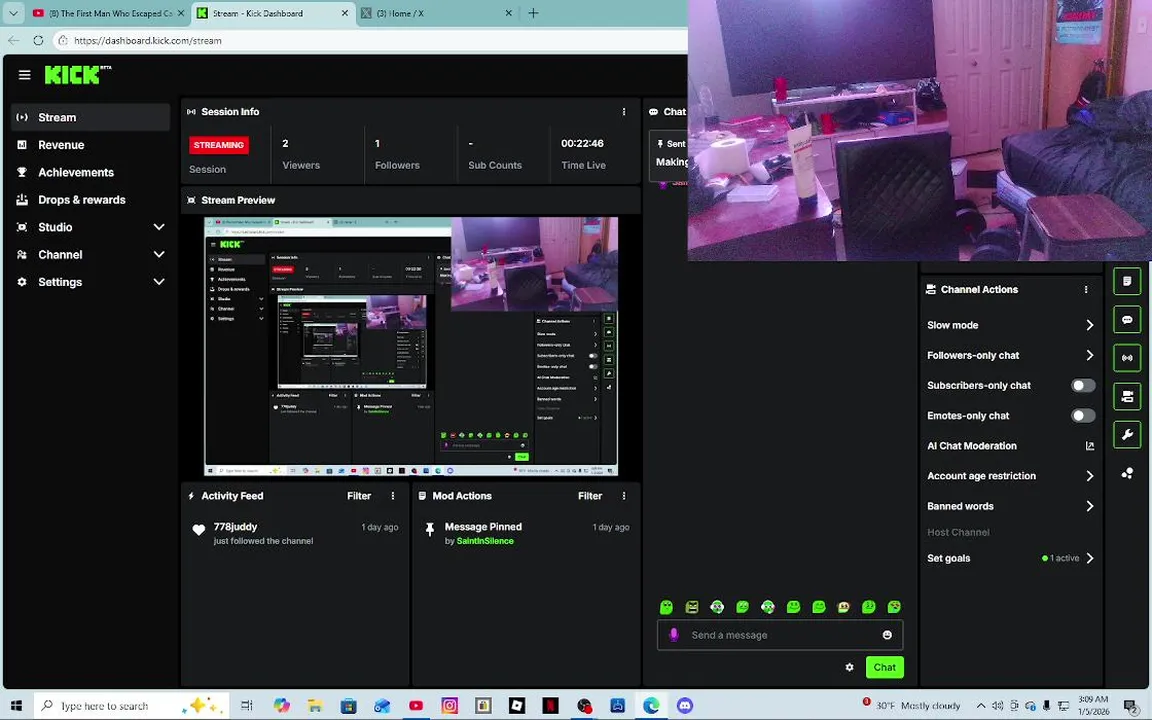Click the purple identity icon in message box
1152x720 pixels.
click(x=674, y=635)
